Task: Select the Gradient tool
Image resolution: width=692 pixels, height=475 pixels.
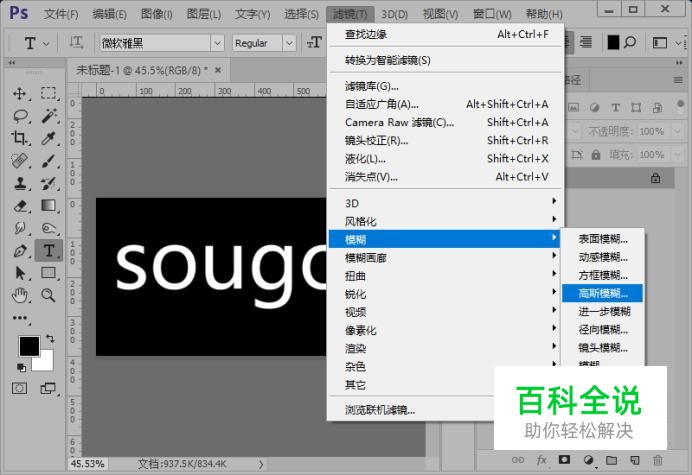Action: 49,206
